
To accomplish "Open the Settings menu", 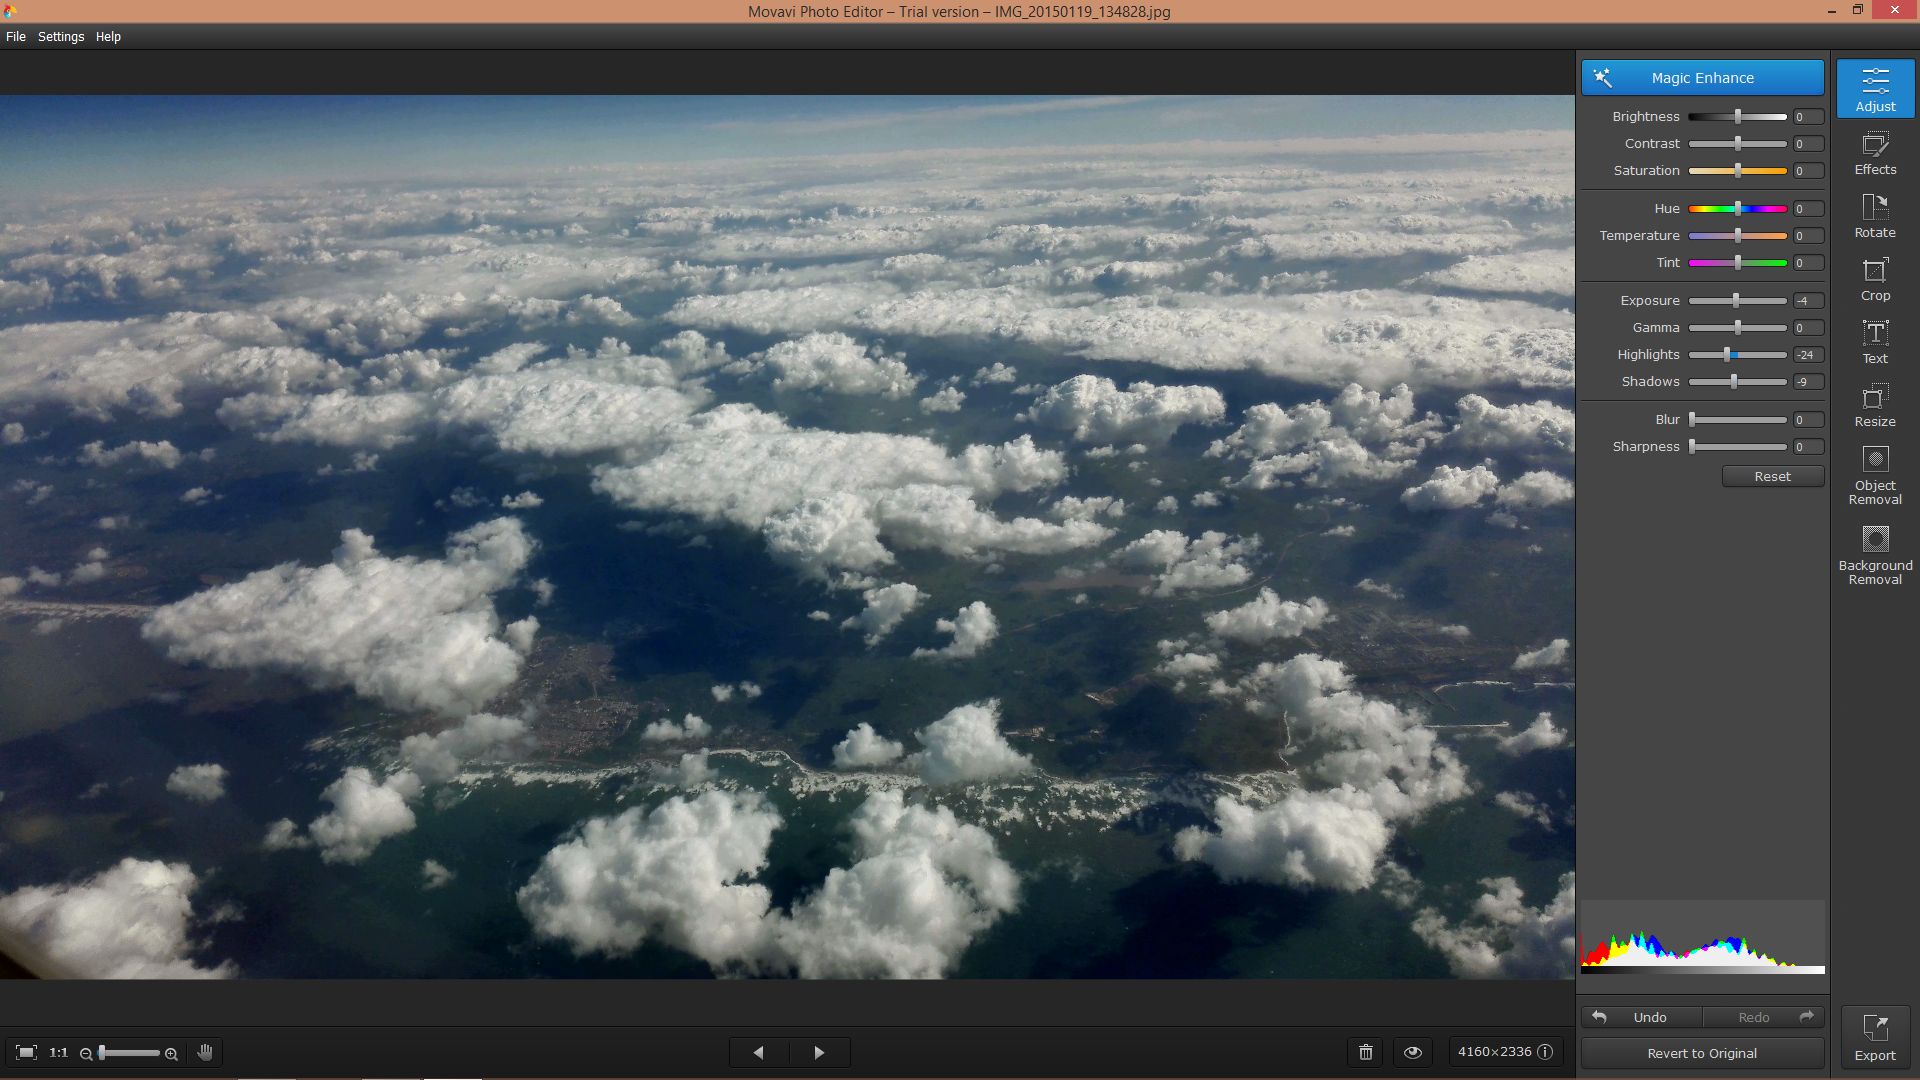I will (x=61, y=36).
